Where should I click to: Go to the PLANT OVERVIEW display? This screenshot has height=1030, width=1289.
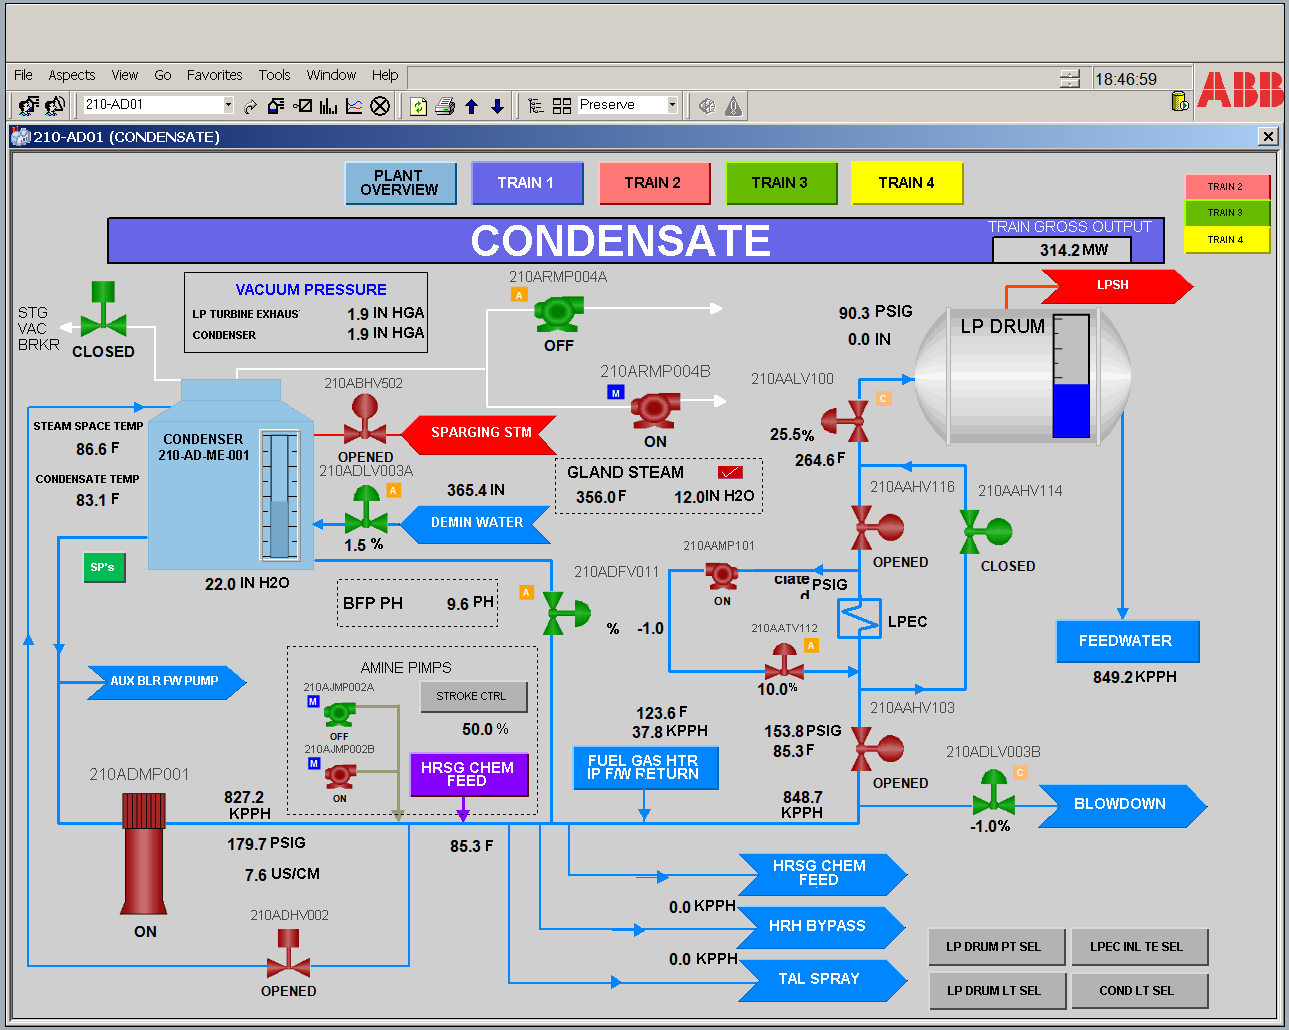399,183
